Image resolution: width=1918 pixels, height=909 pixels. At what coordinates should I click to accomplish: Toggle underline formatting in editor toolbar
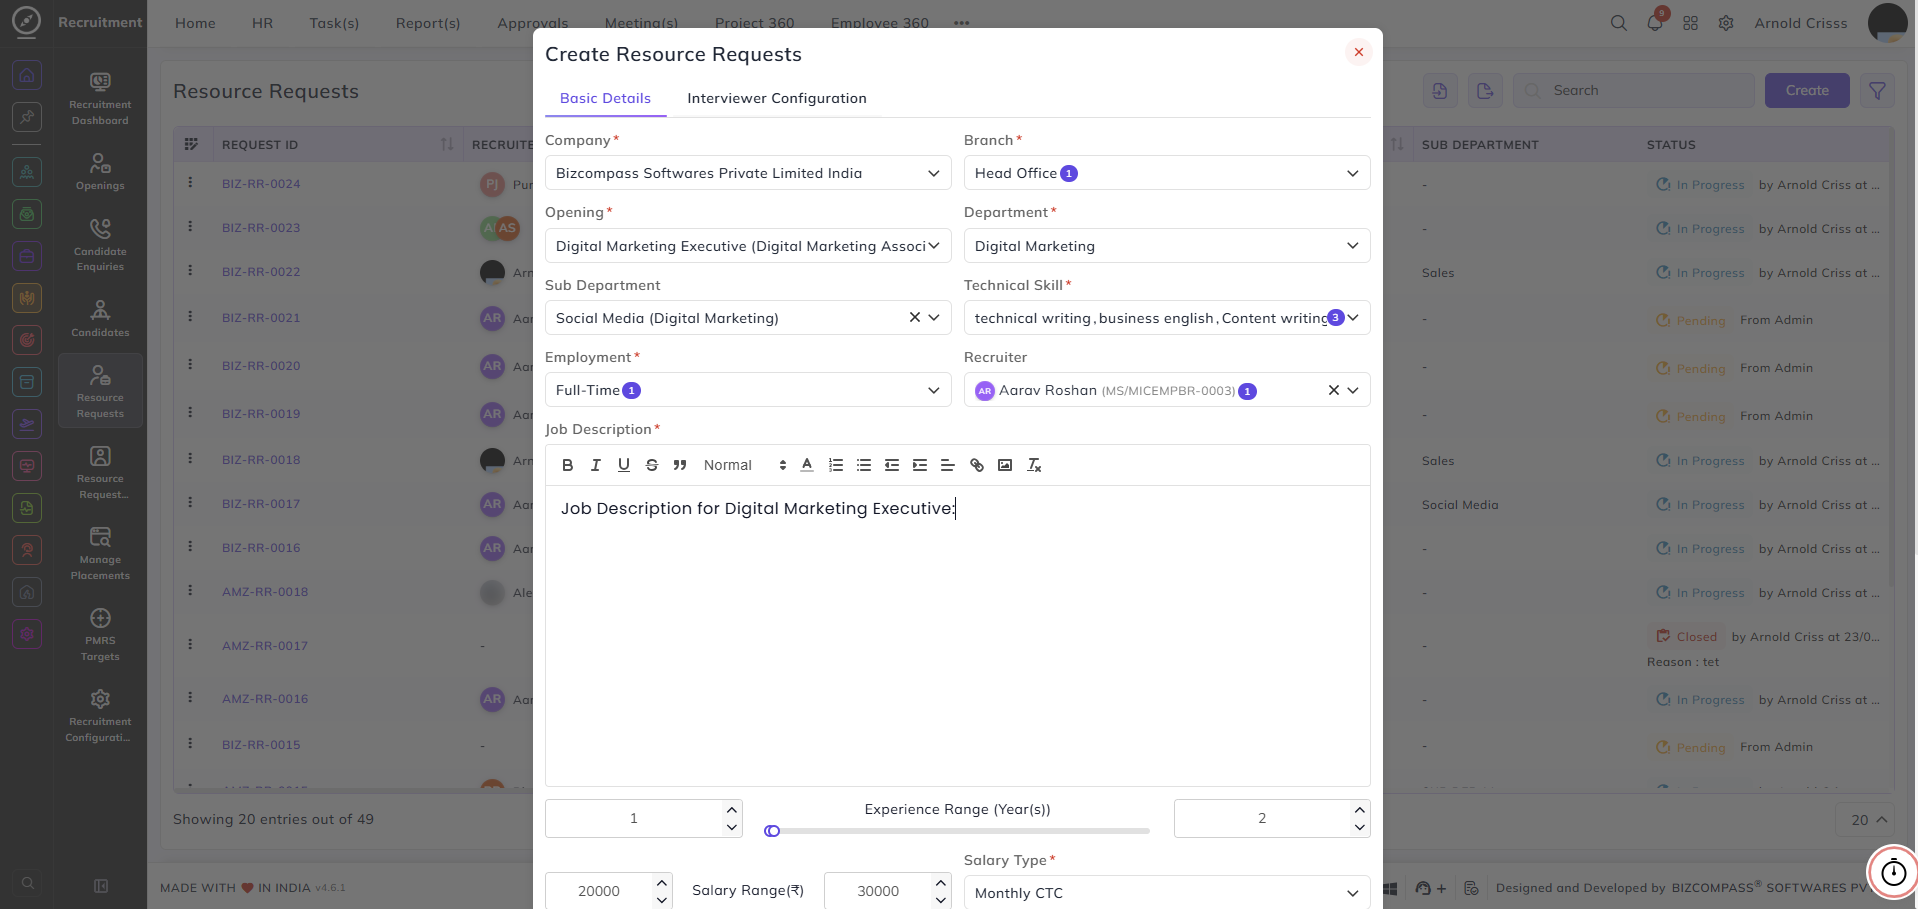click(624, 465)
